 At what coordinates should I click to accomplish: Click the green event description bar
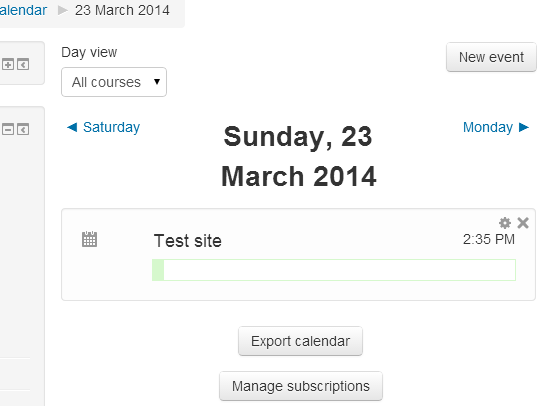click(x=334, y=270)
